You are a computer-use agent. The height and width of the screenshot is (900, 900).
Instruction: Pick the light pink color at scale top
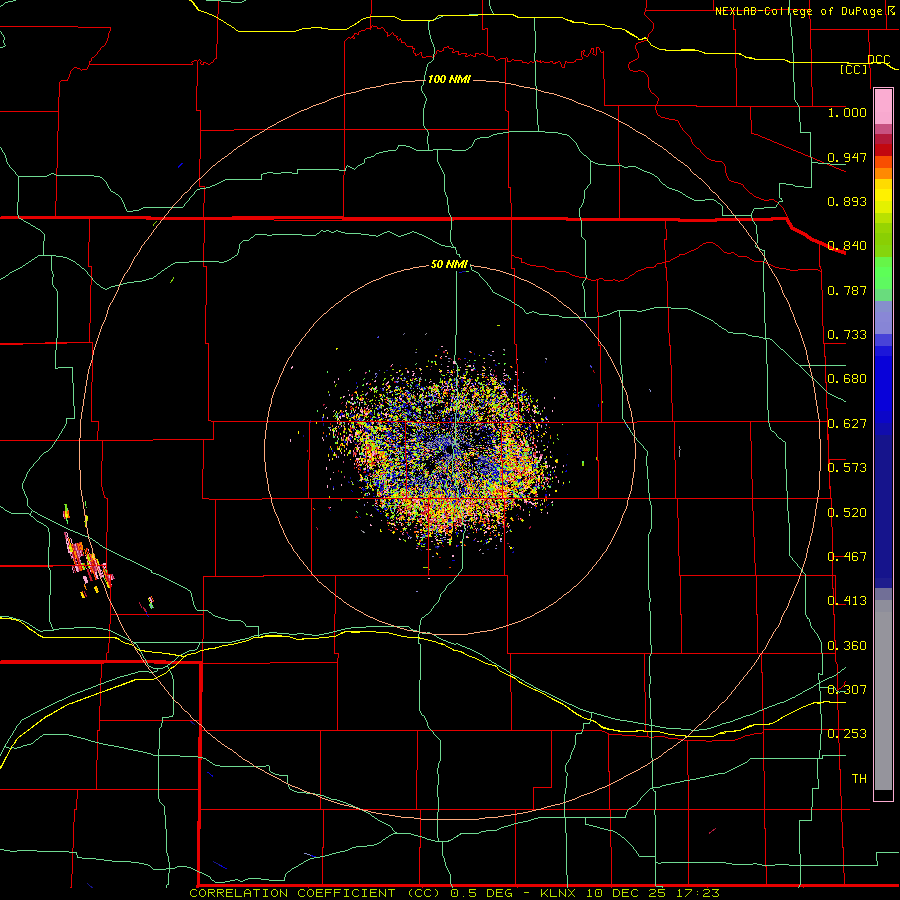tap(883, 107)
